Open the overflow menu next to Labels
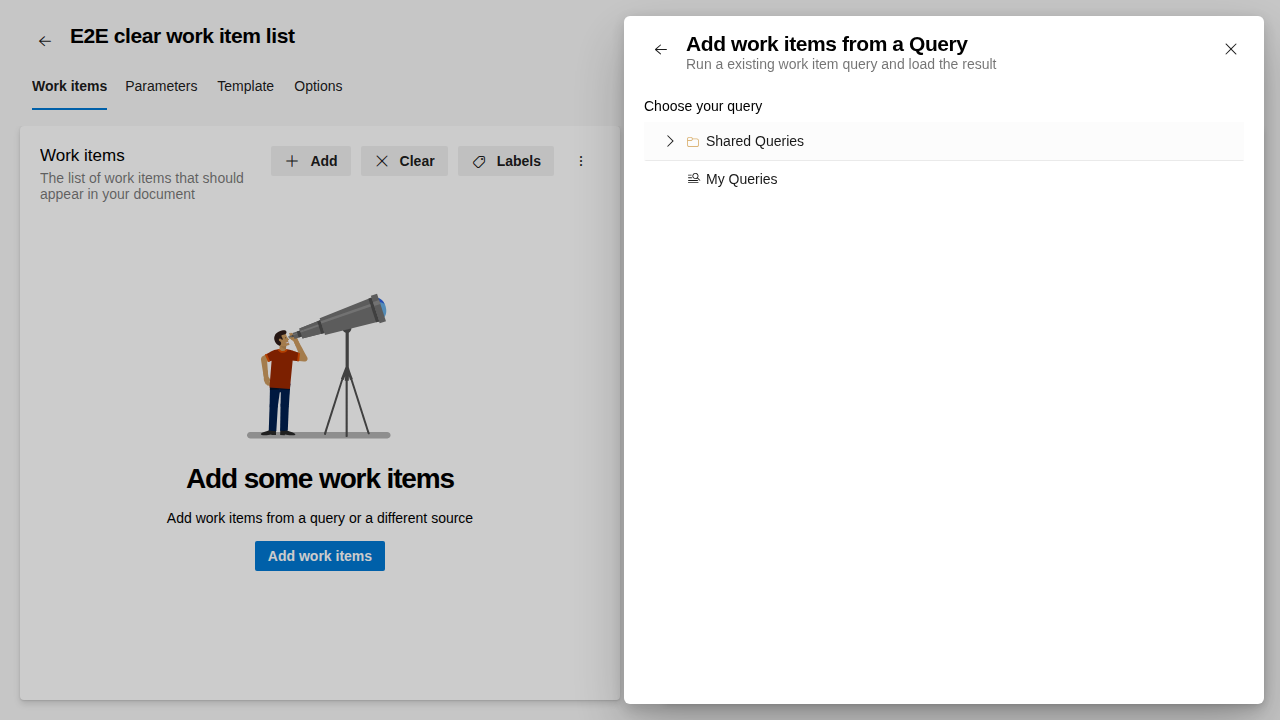 coord(581,161)
